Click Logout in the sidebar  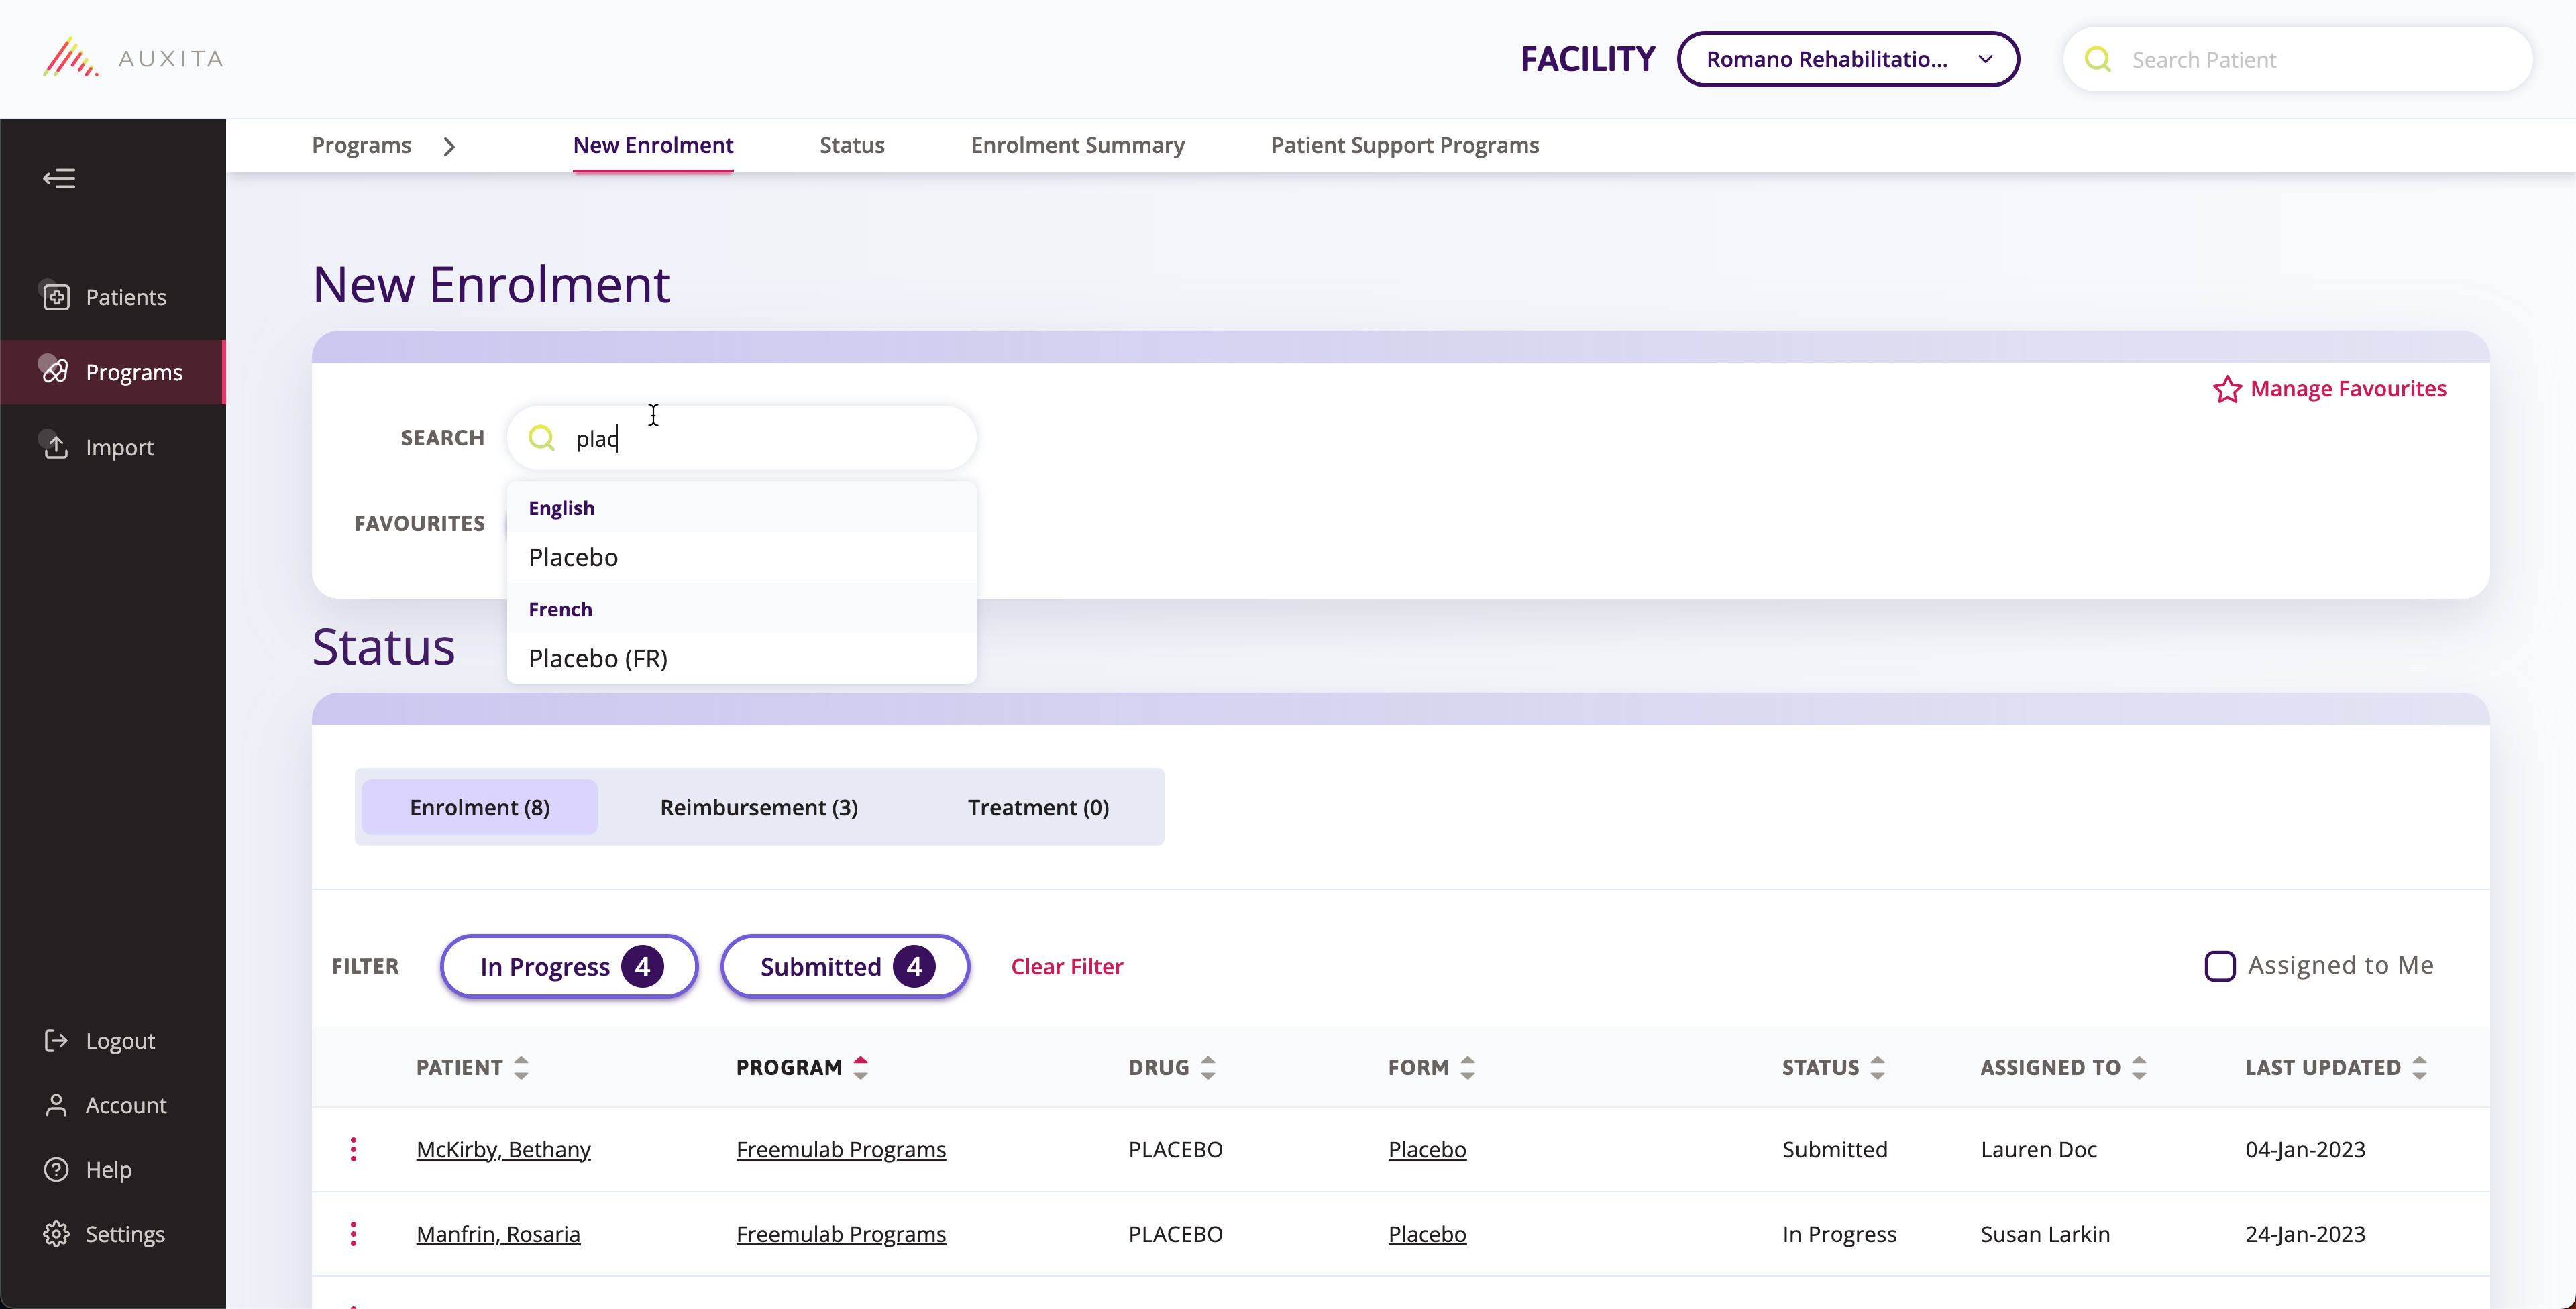[x=100, y=1040]
